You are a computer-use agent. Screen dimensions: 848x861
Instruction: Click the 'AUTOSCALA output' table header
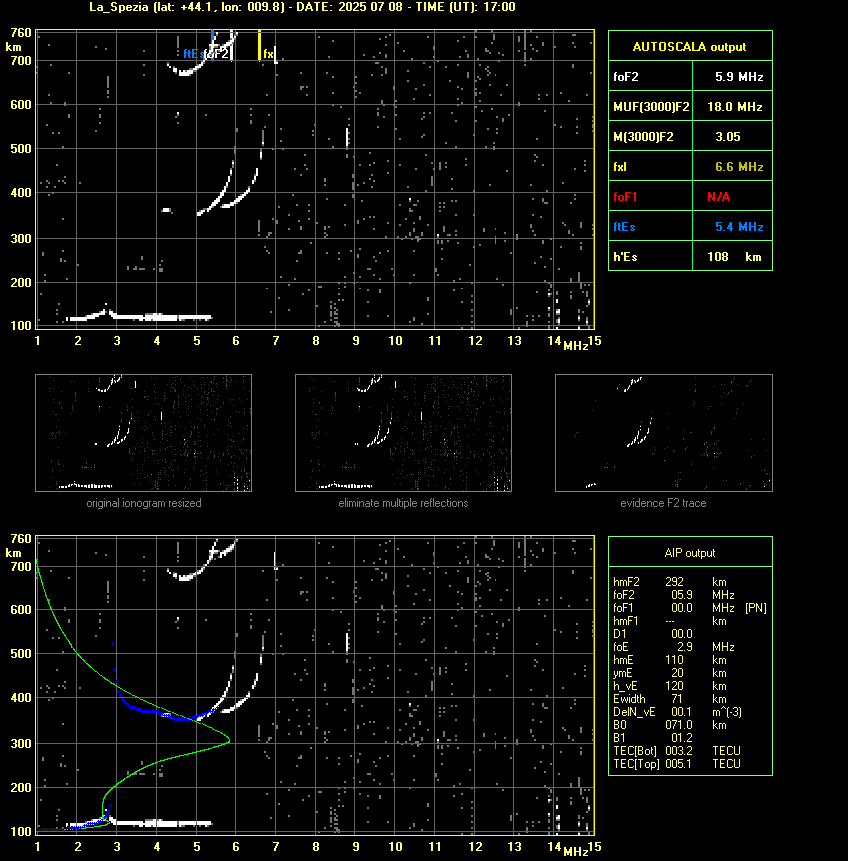point(690,46)
